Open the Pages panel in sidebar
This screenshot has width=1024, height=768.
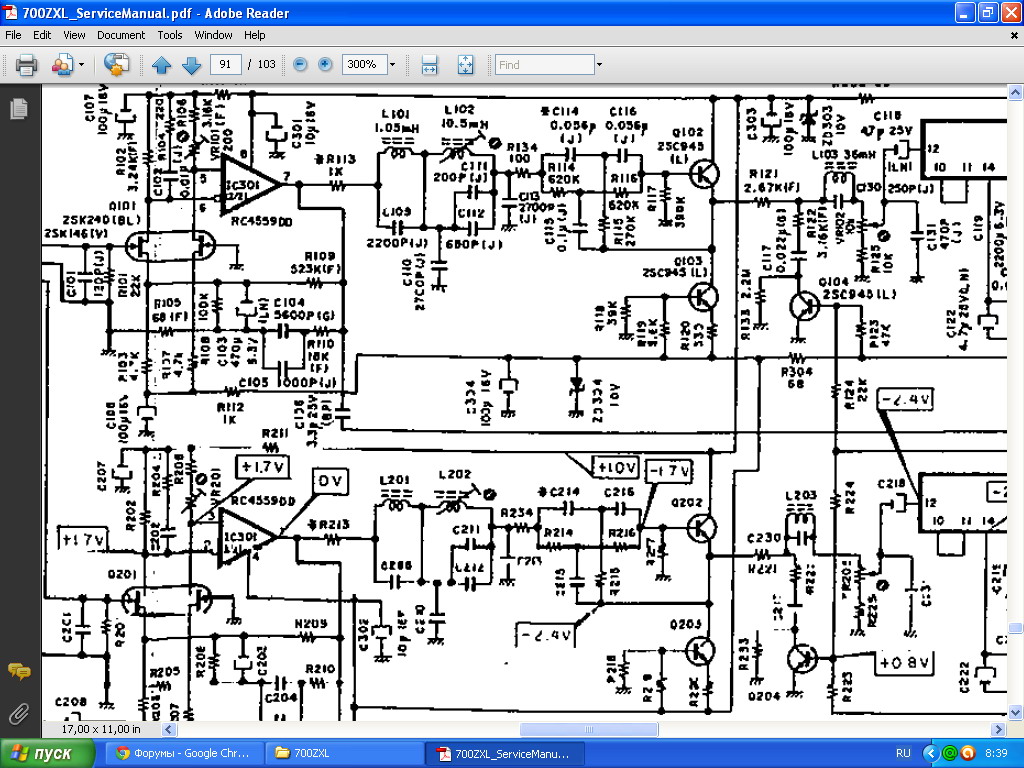[x=18, y=110]
